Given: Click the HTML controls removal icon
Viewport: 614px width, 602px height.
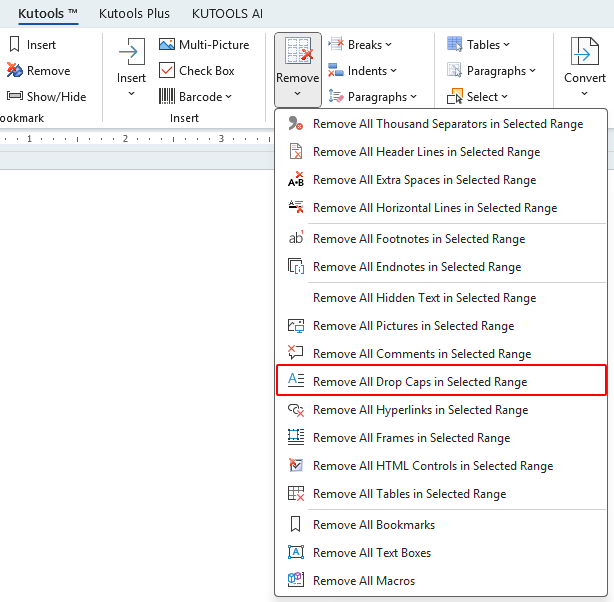Looking at the screenshot, I should tap(296, 465).
